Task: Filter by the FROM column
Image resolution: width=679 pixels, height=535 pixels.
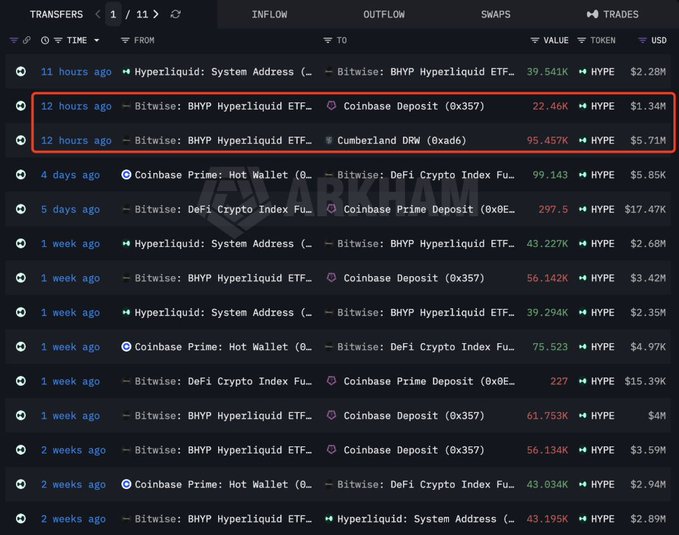Action: (125, 40)
